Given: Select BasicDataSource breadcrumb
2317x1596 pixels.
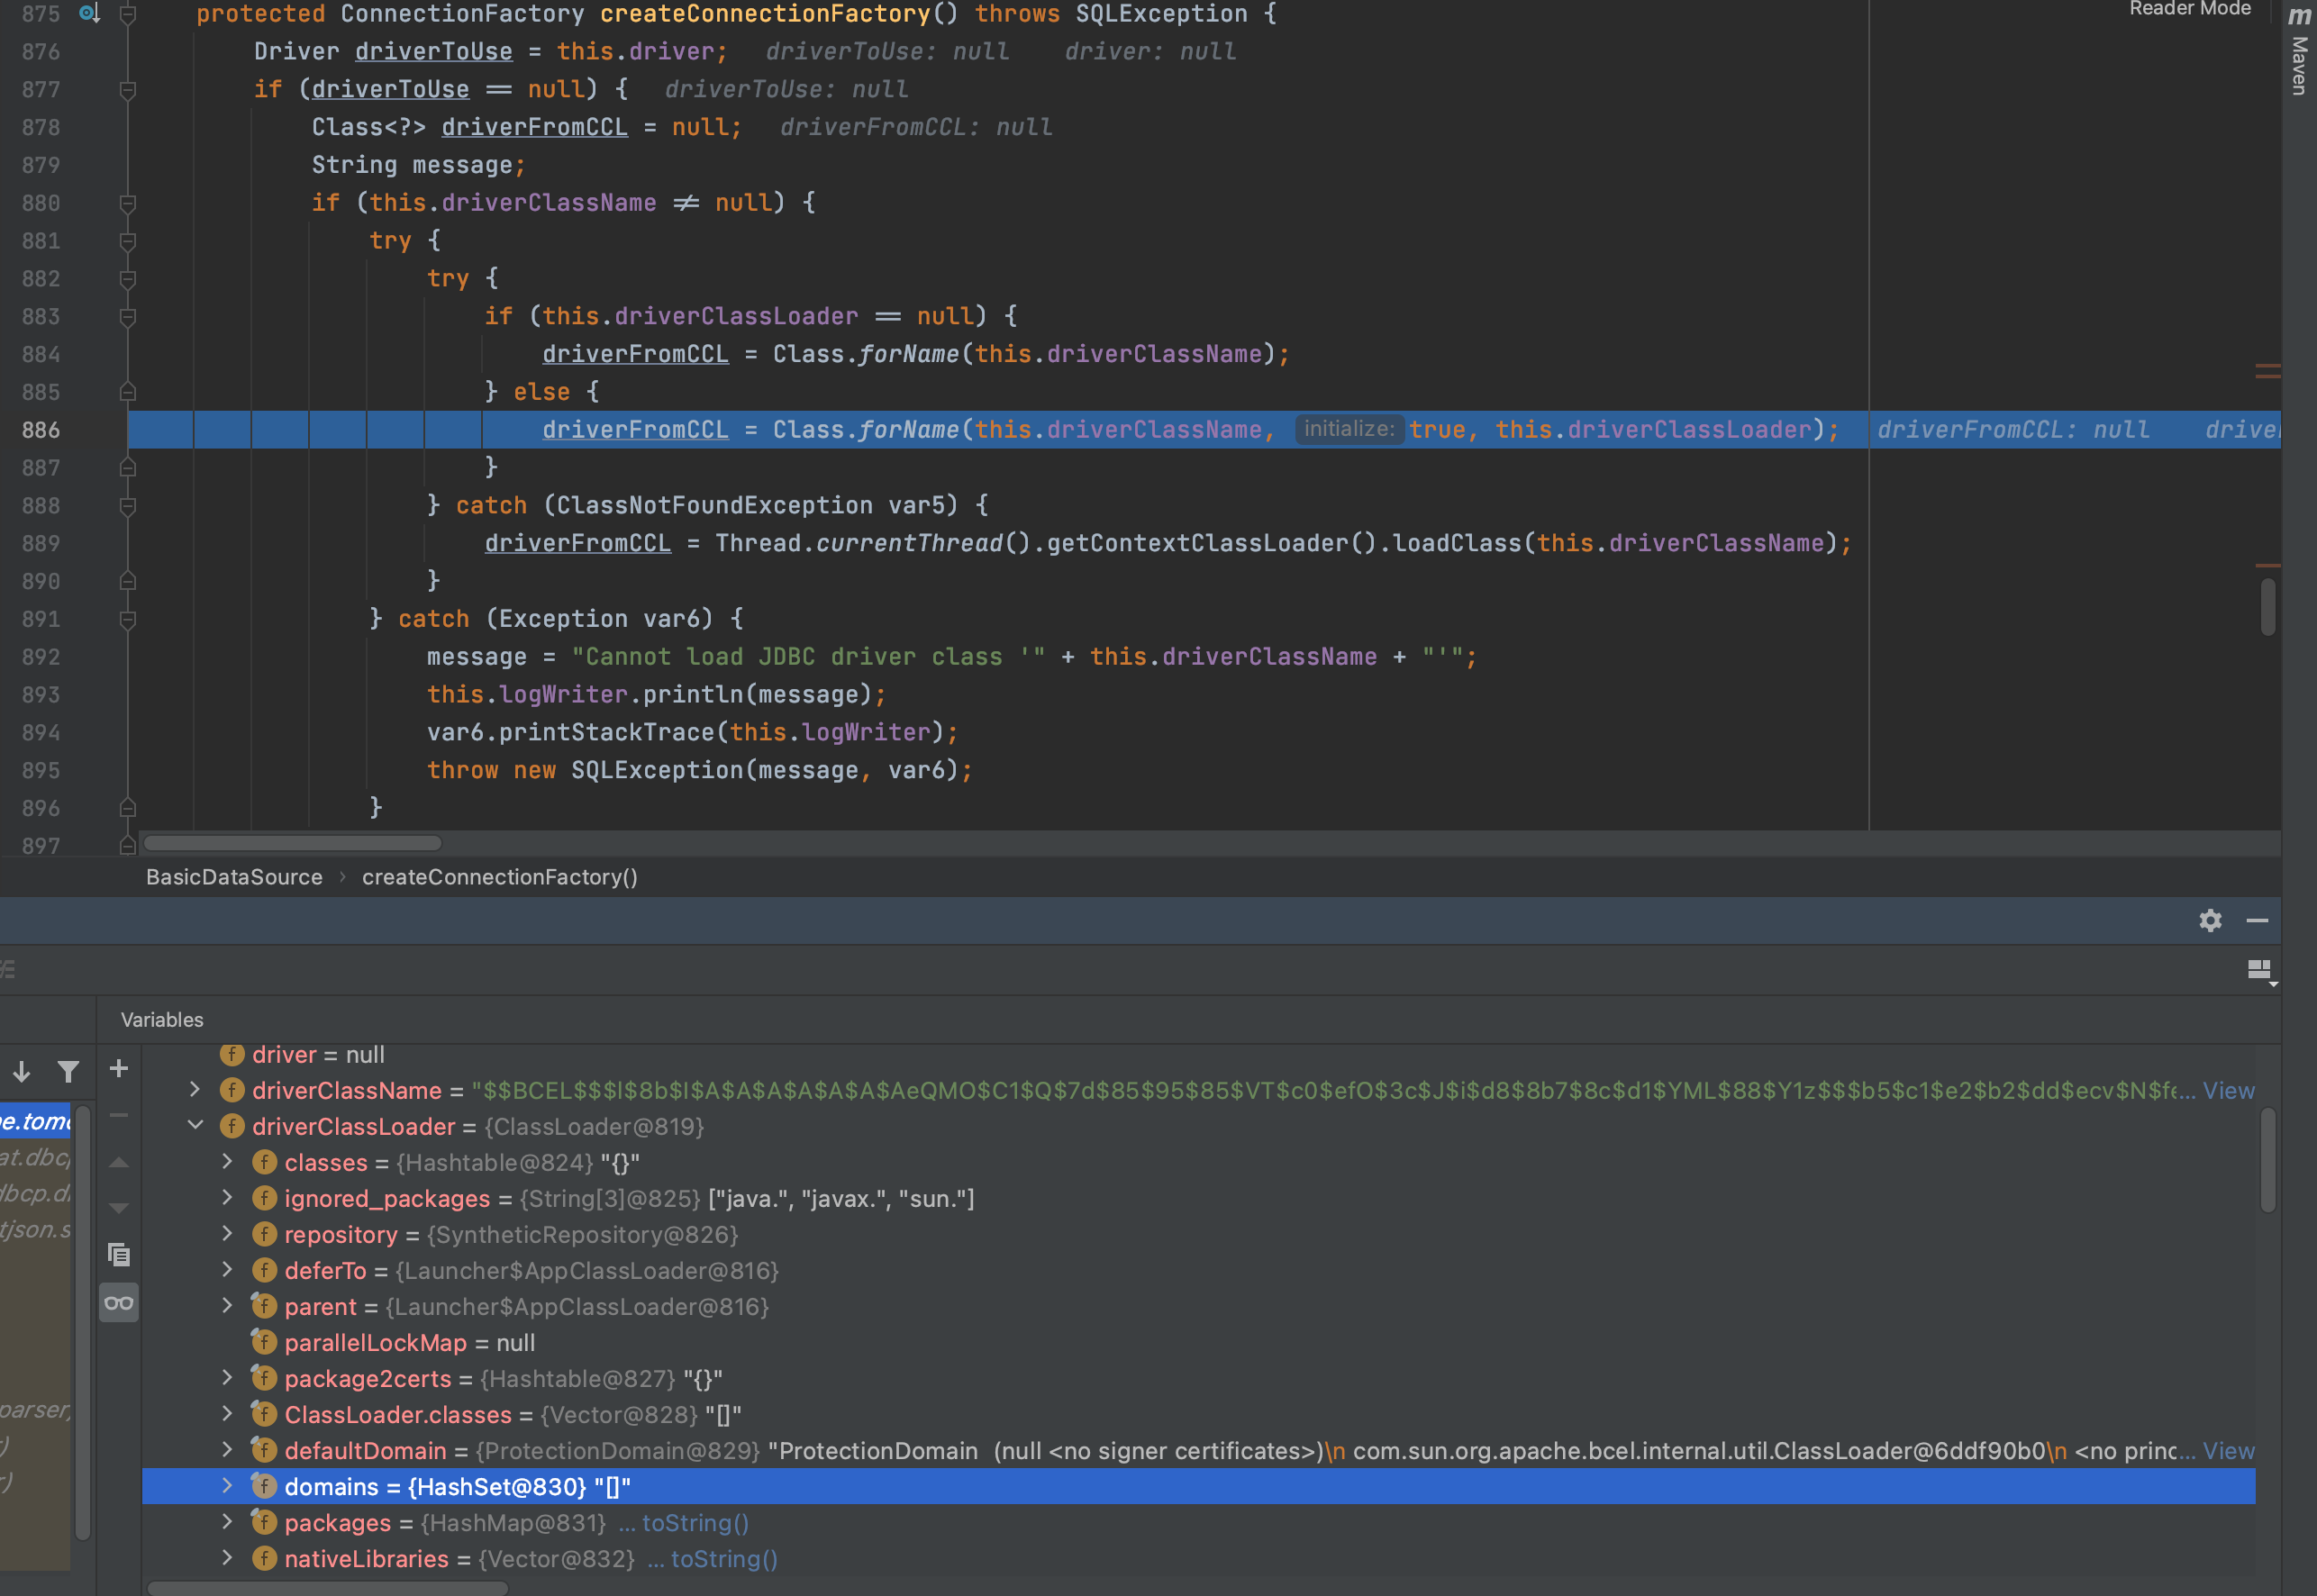Looking at the screenshot, I should [x=234, y=877].
